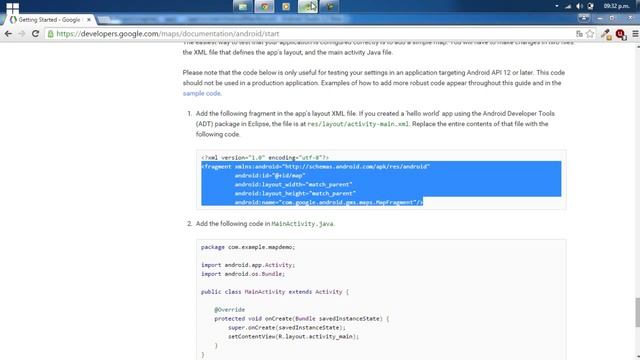Viewport: 640px width, 360px height.
Task: Click the setContentView(R.layout.activity_main) line
Action: click(x=293, y=337)
